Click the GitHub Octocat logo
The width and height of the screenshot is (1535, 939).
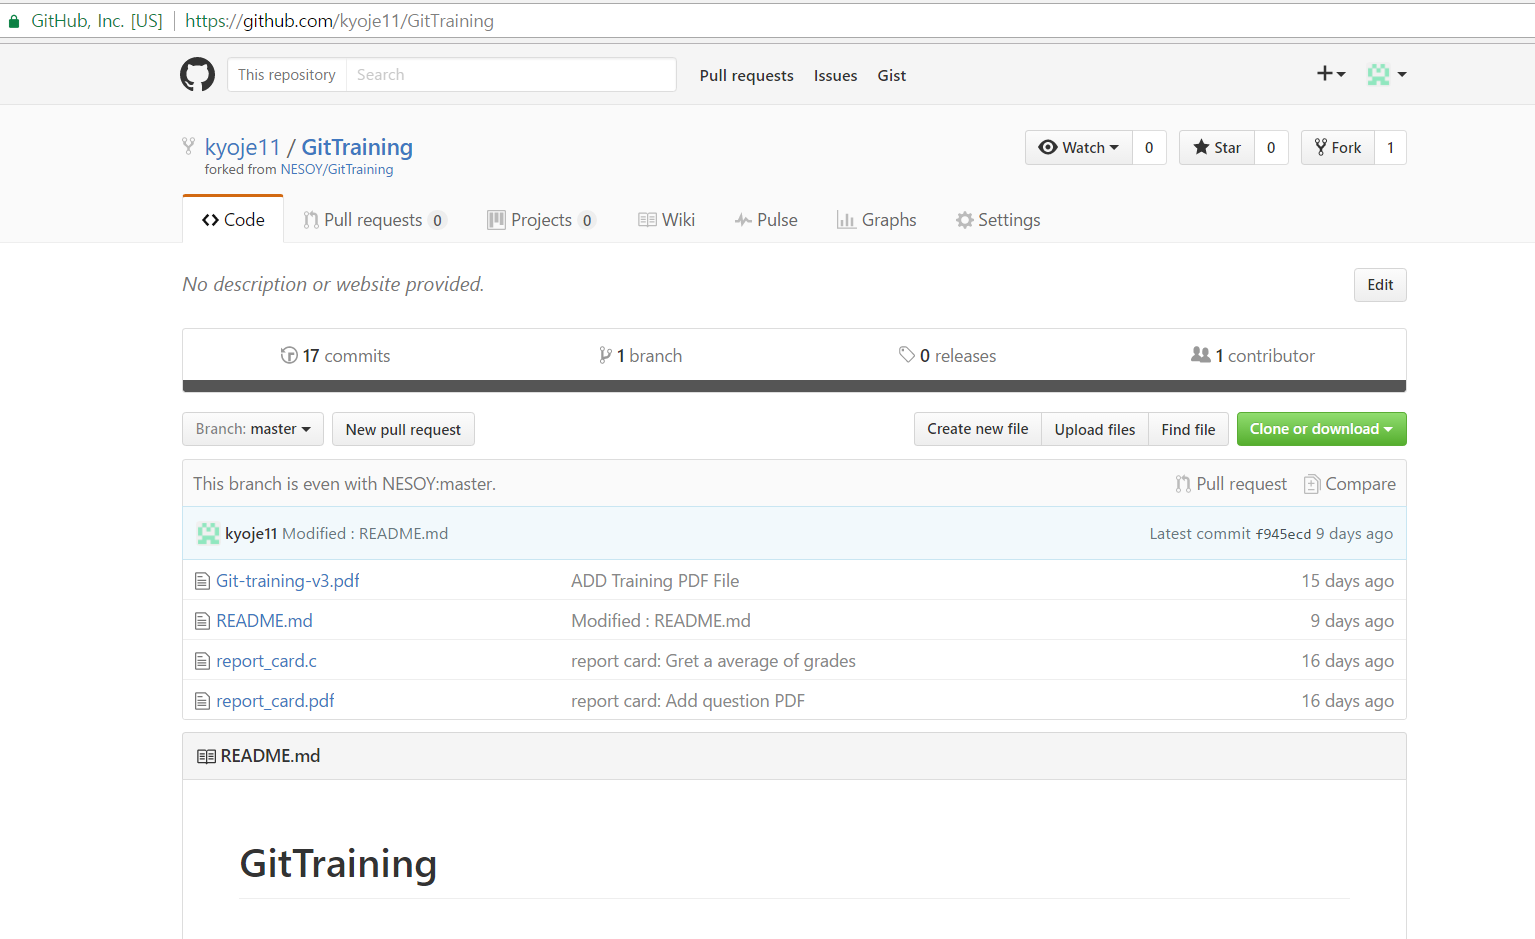coord(197,75)
